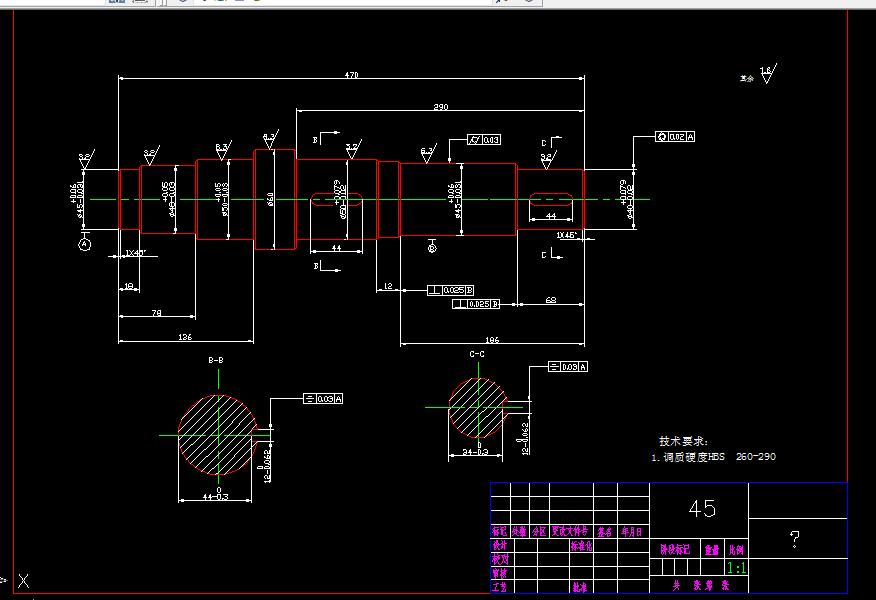Click the 分区 title block cell
This screenshot has height=600, width=876.
(x=539, y=531)
